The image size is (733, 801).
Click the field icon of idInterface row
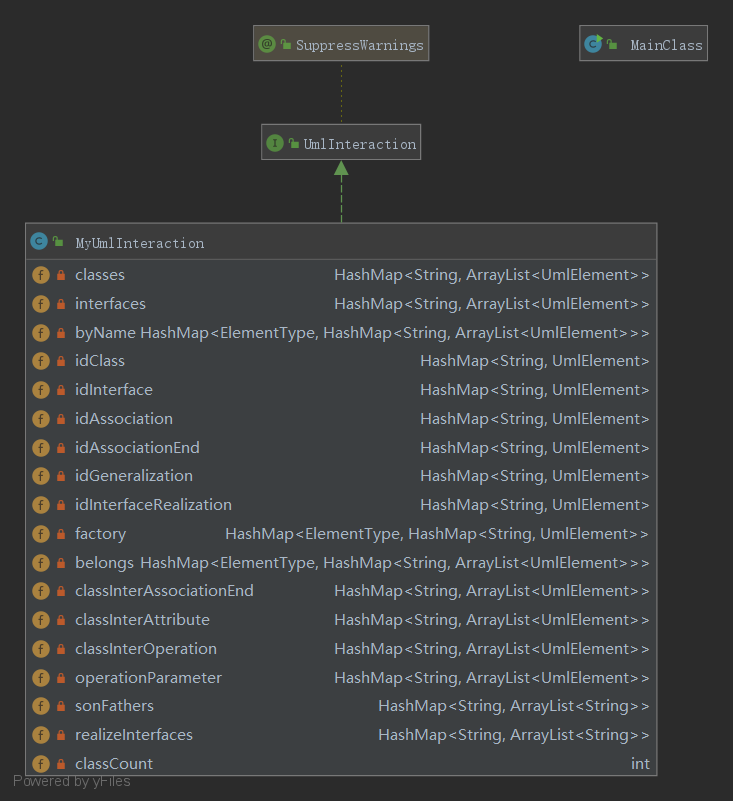click(x=41, y=390)
